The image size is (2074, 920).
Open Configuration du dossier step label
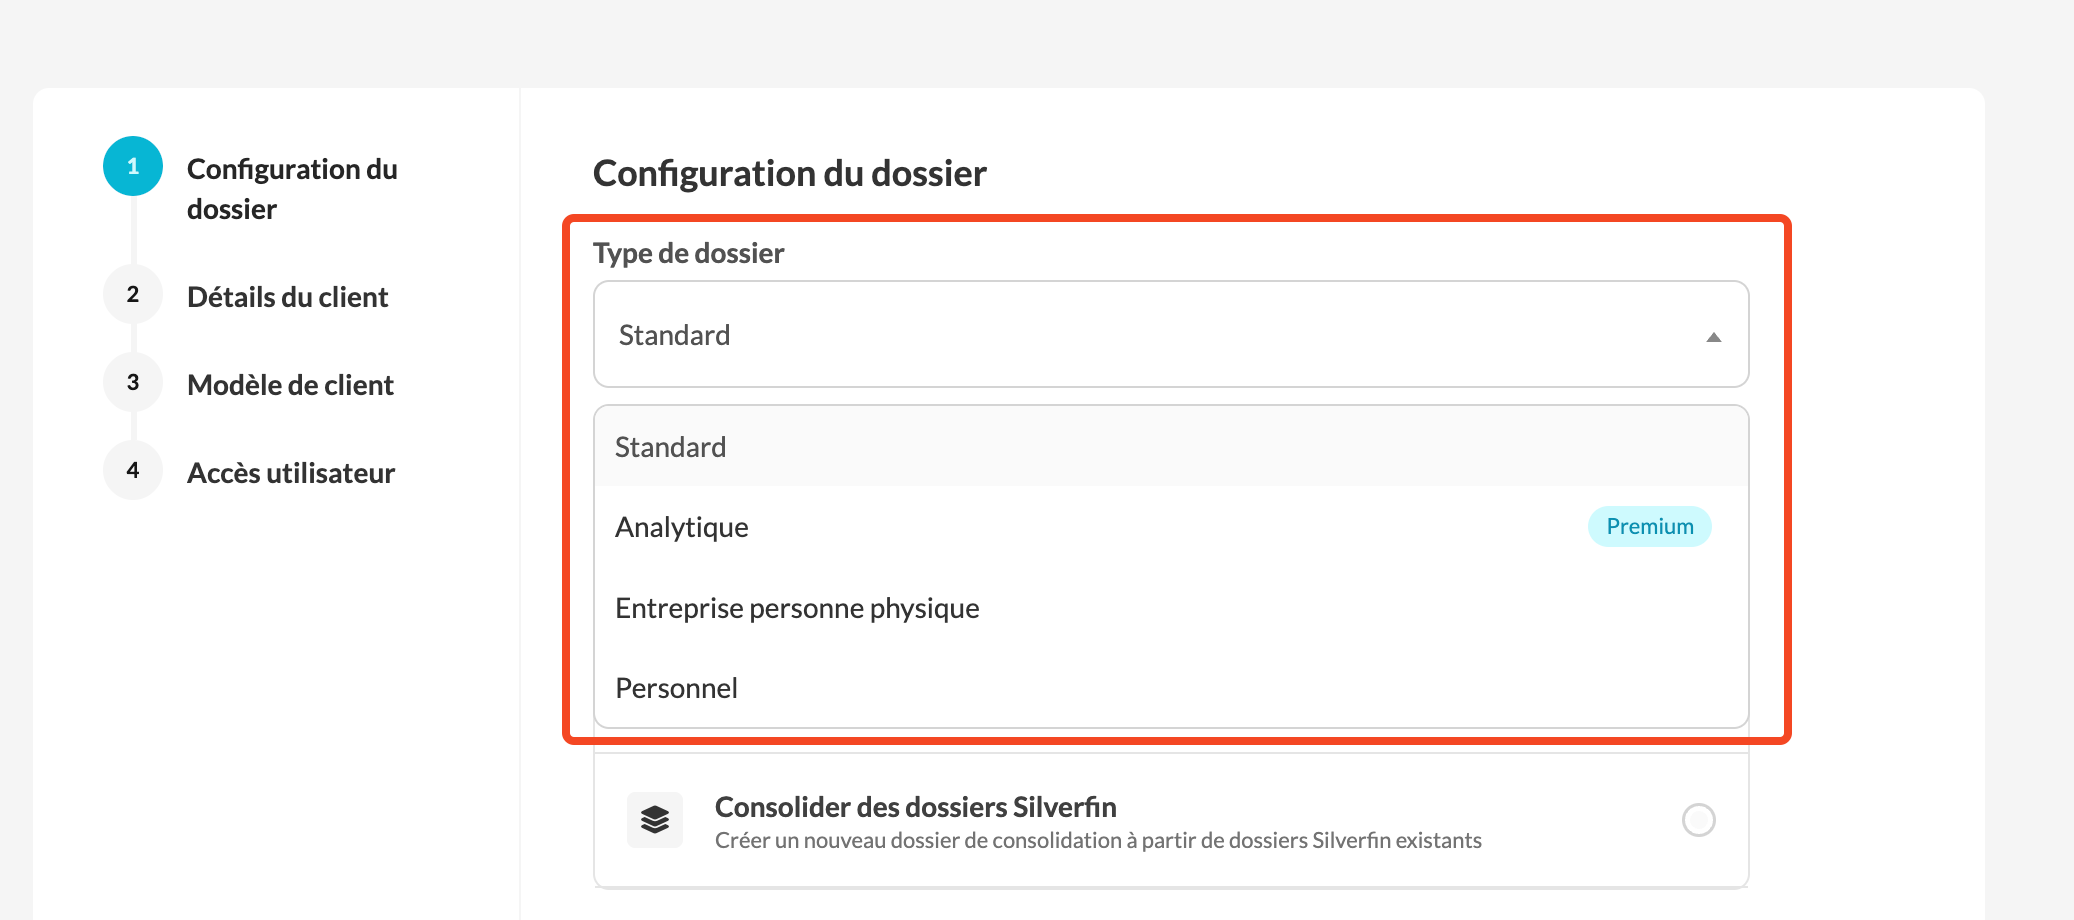click(292, 189)
